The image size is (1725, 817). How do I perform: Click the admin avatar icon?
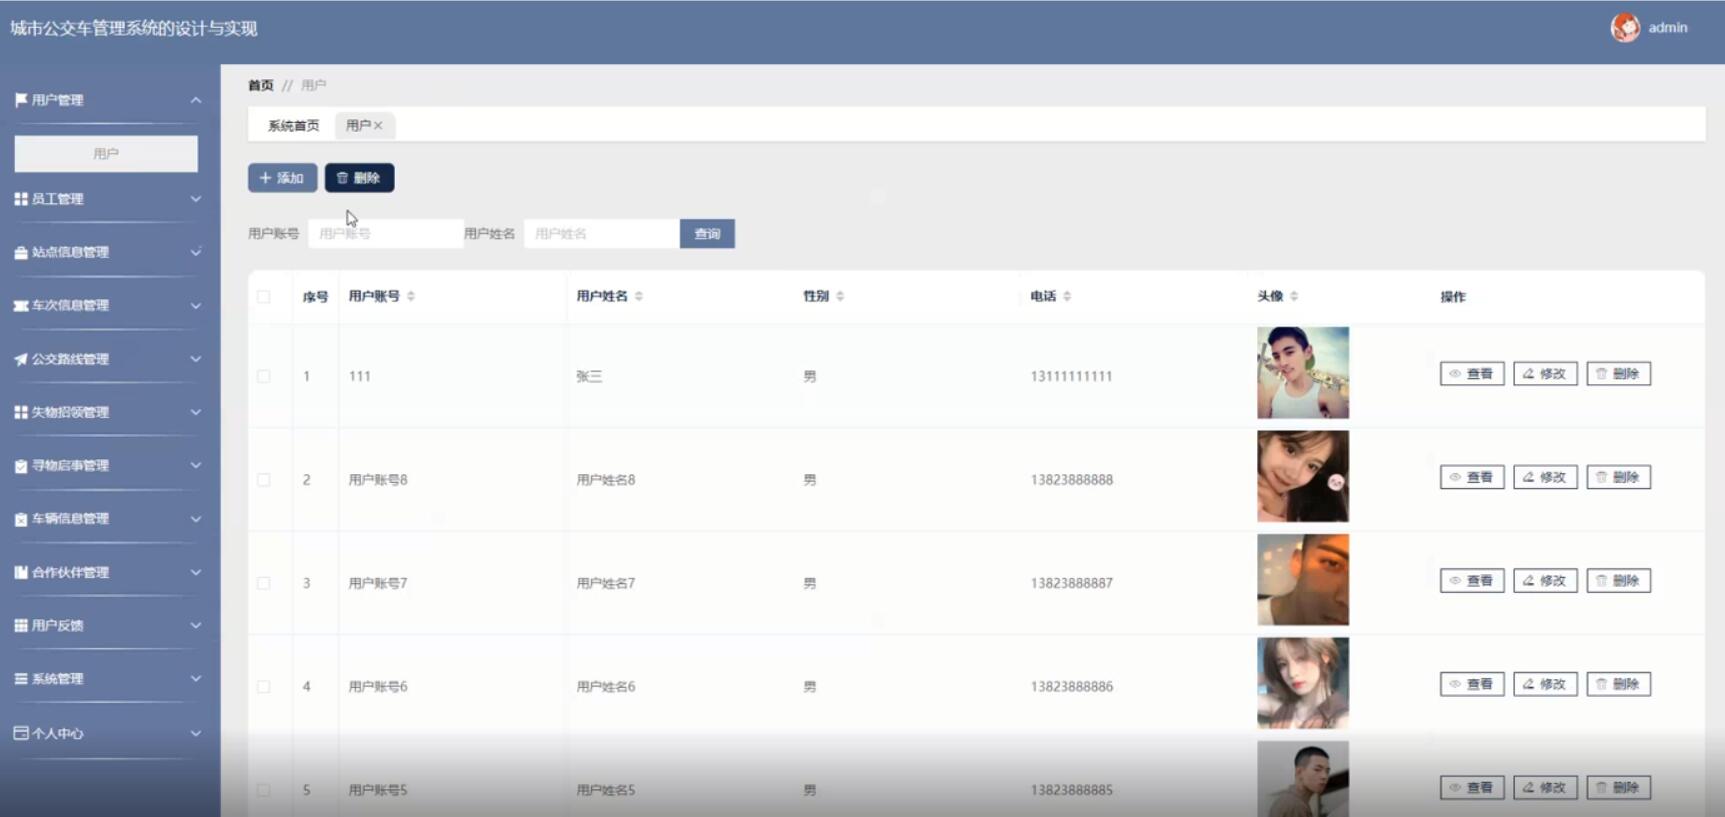1625,28
